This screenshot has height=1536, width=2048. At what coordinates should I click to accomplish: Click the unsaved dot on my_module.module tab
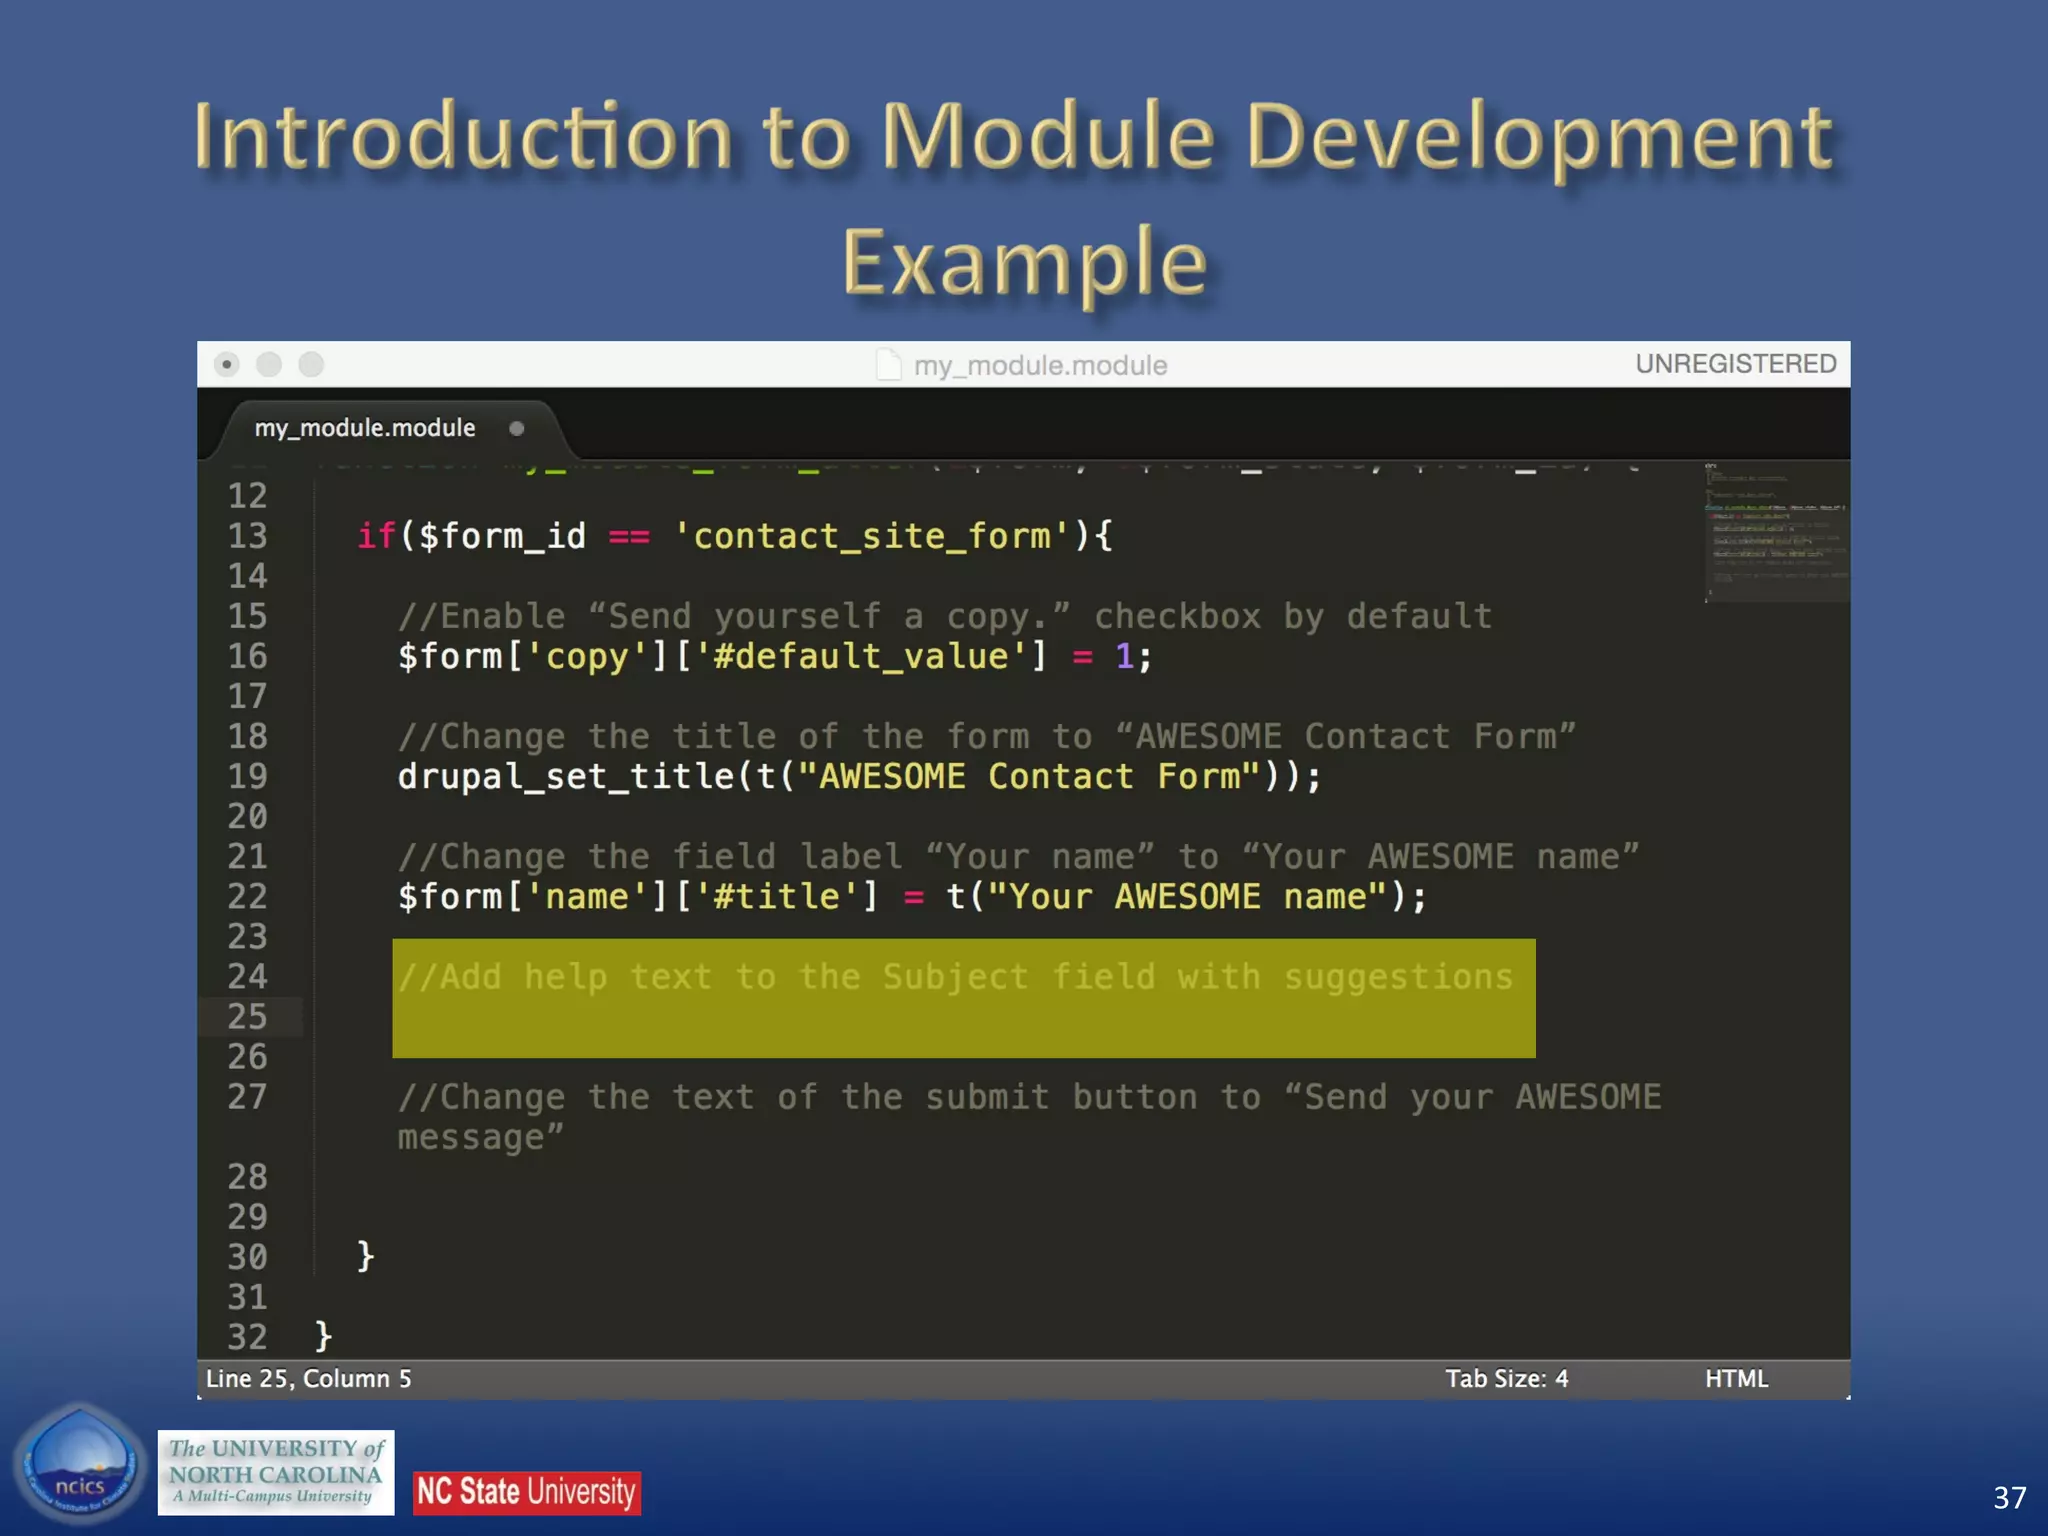(x=516, y=429)
